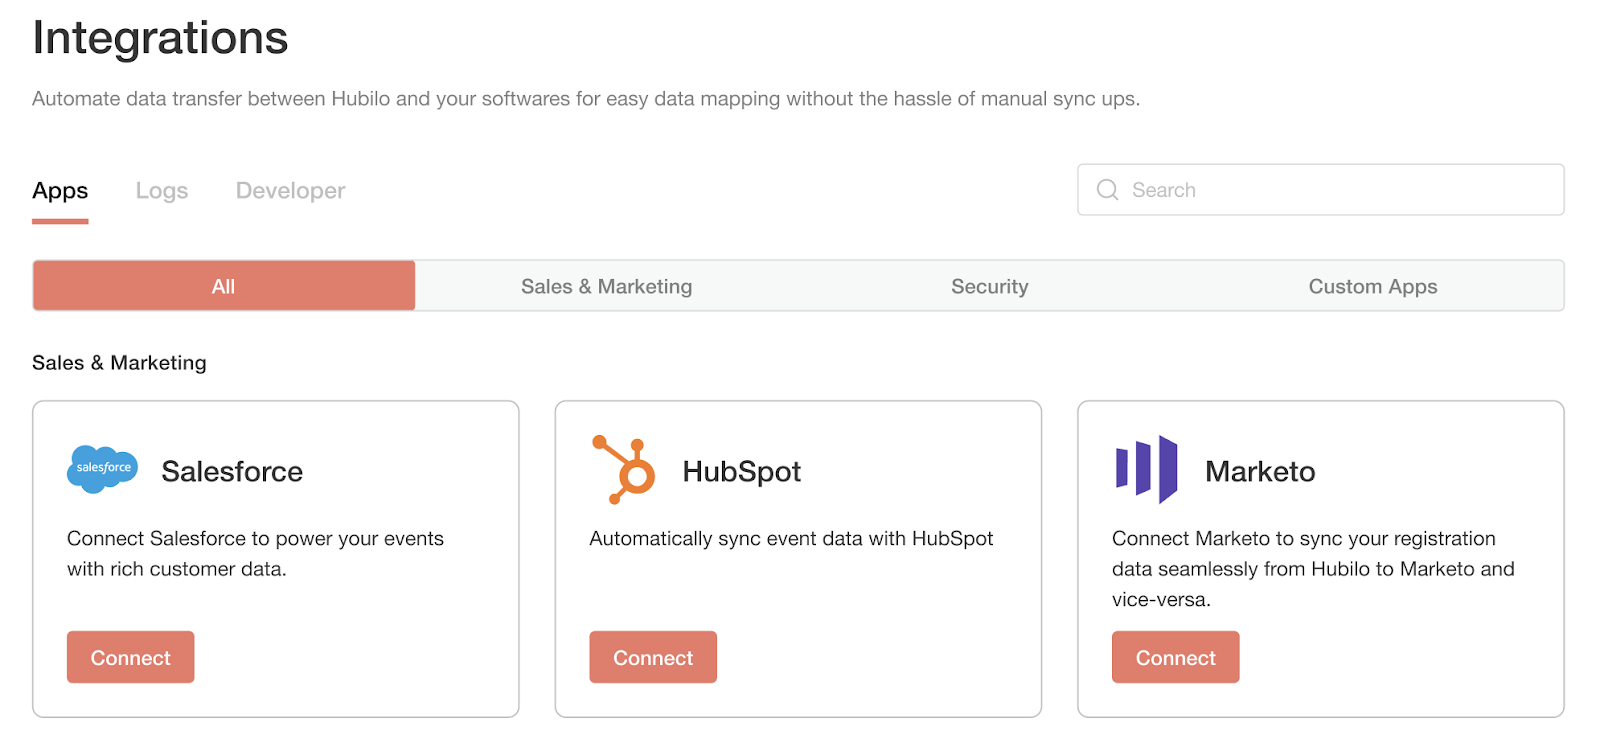The height and width of the screenshot is (751, 1600).
Task: Connect the Marketo integration
Action: tap(1176, 657)
